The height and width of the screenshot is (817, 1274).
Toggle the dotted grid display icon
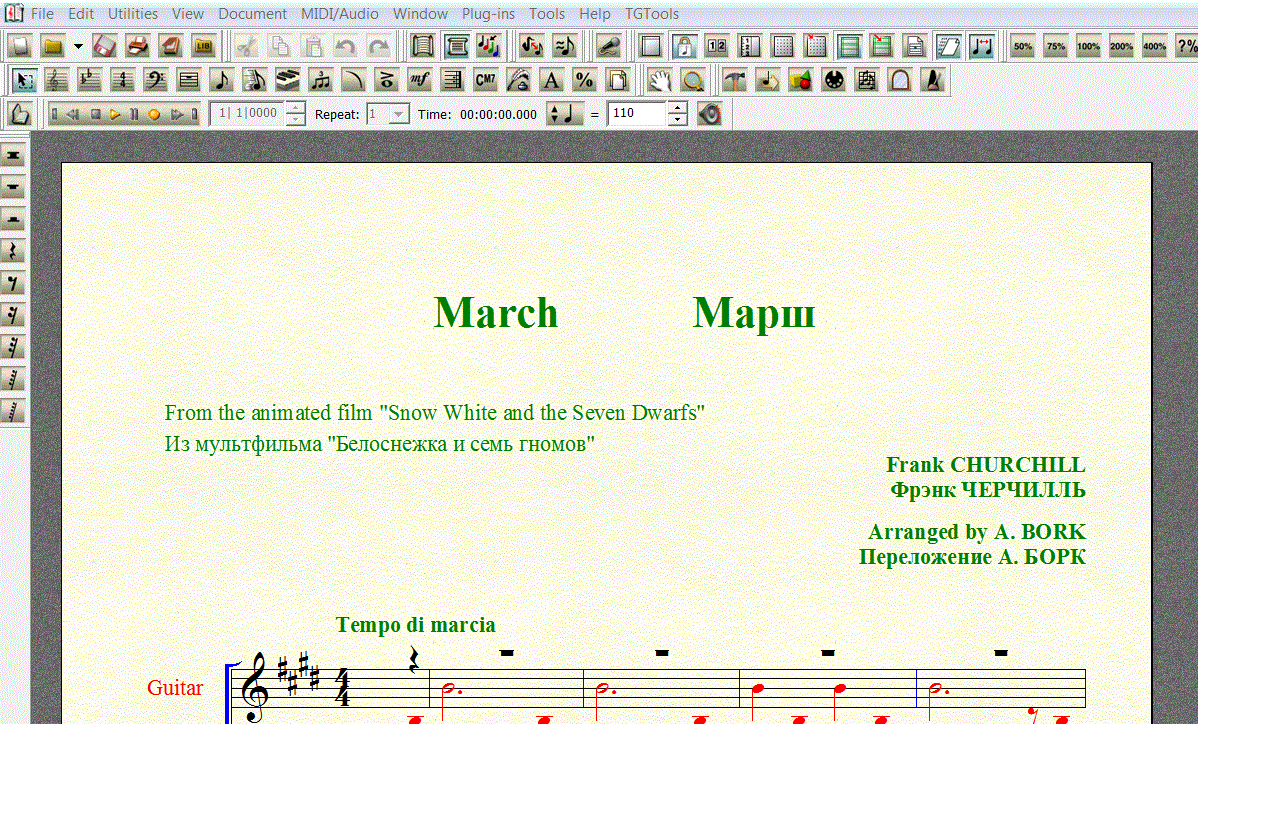pyautogui.click(x=783, y=45)
